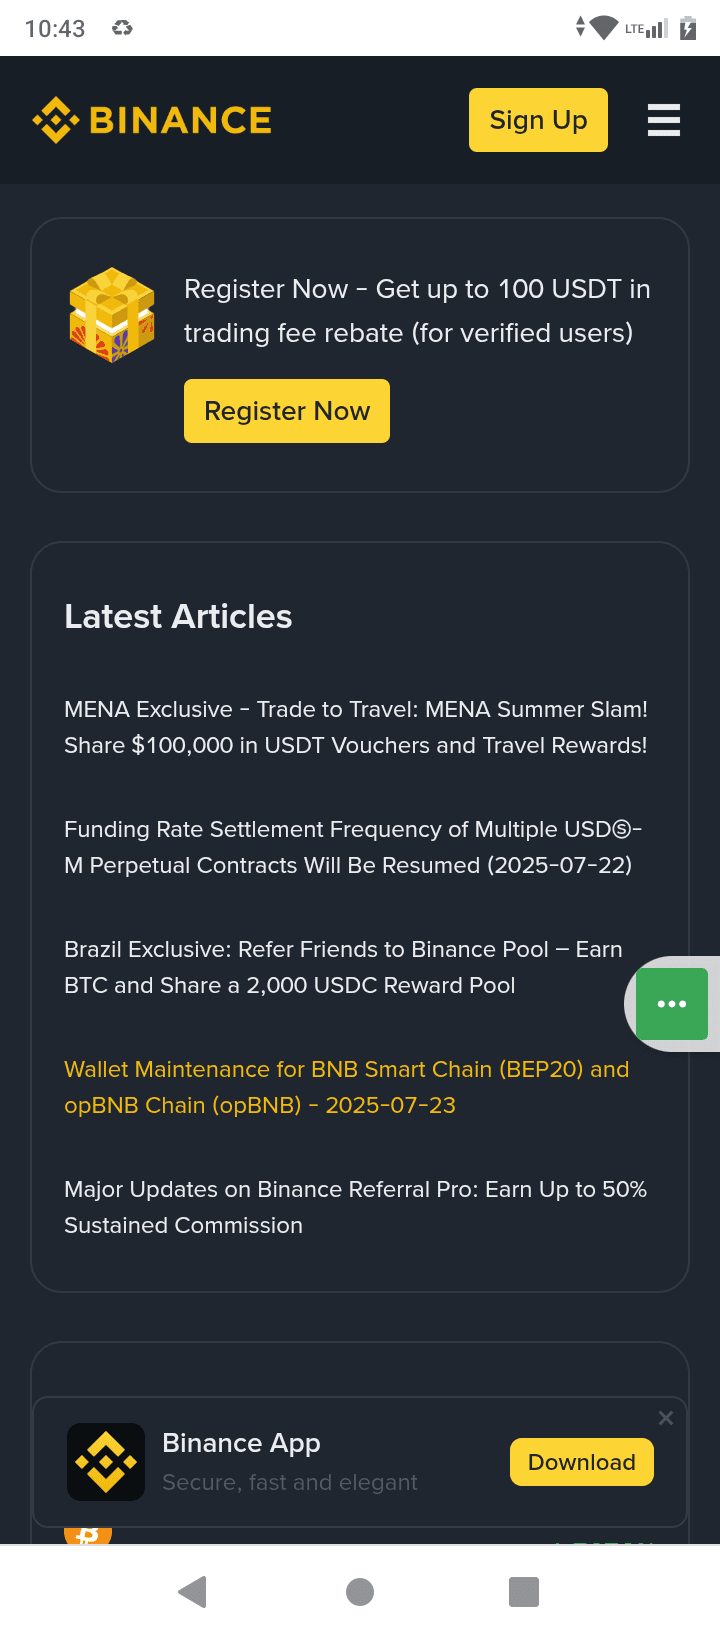Image resolution: width=720 pixels, height=1640 pixels.
Task: Click the Register Now button
Action: tap(287, 411)
